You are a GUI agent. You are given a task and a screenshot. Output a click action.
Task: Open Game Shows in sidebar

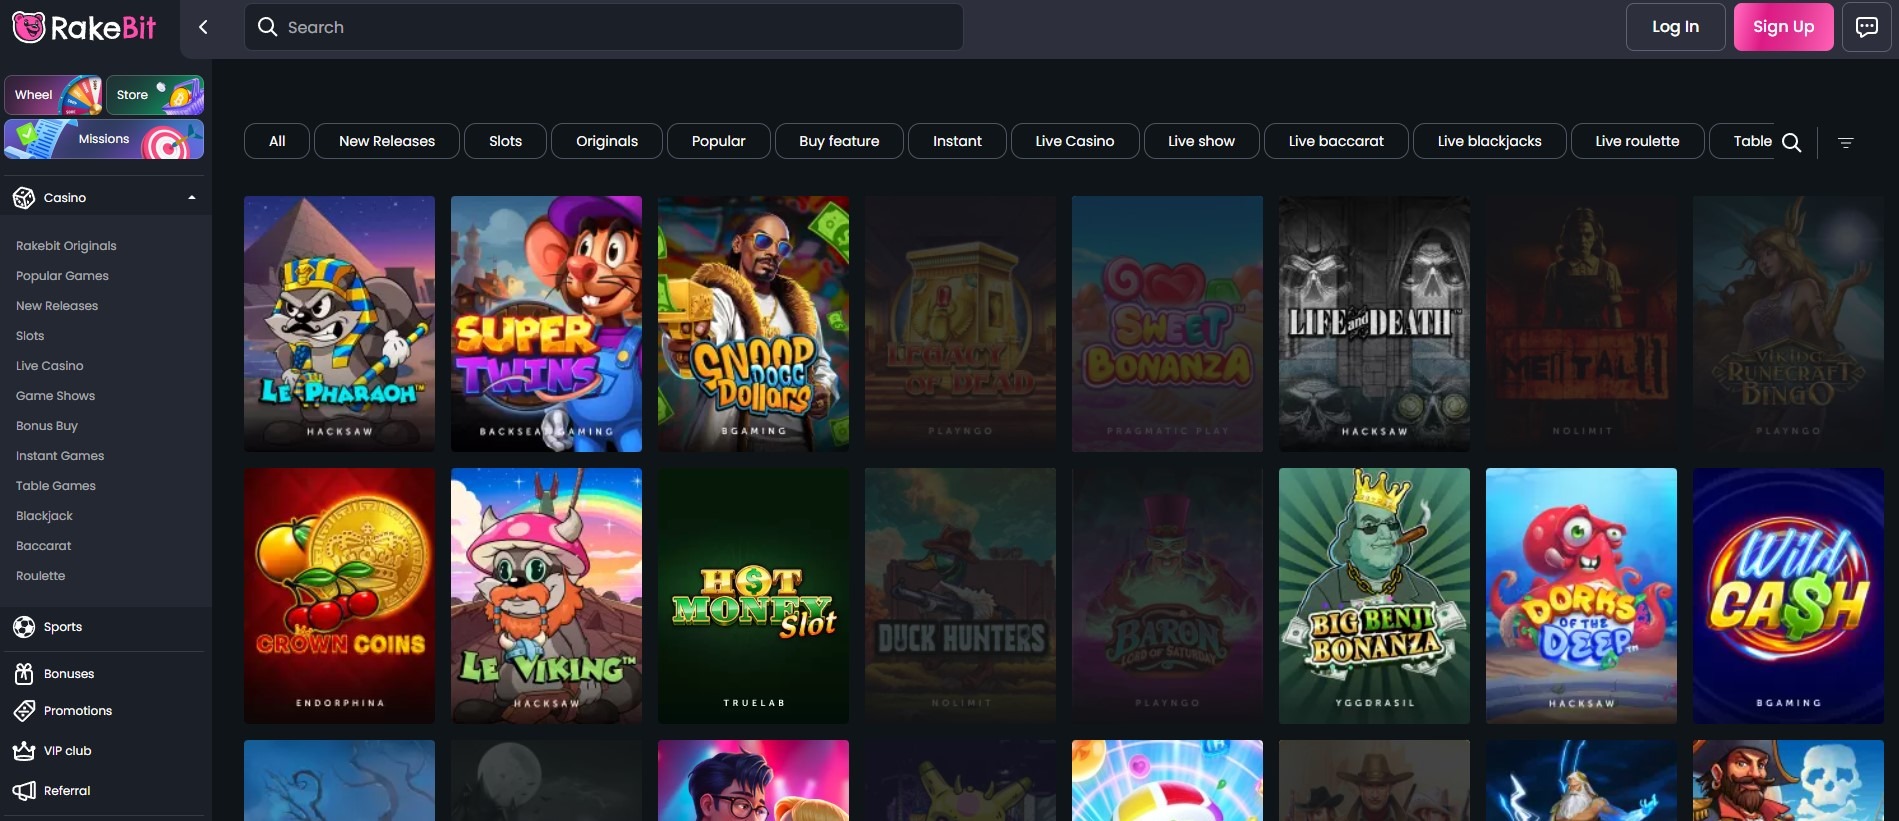pos(55,396)
